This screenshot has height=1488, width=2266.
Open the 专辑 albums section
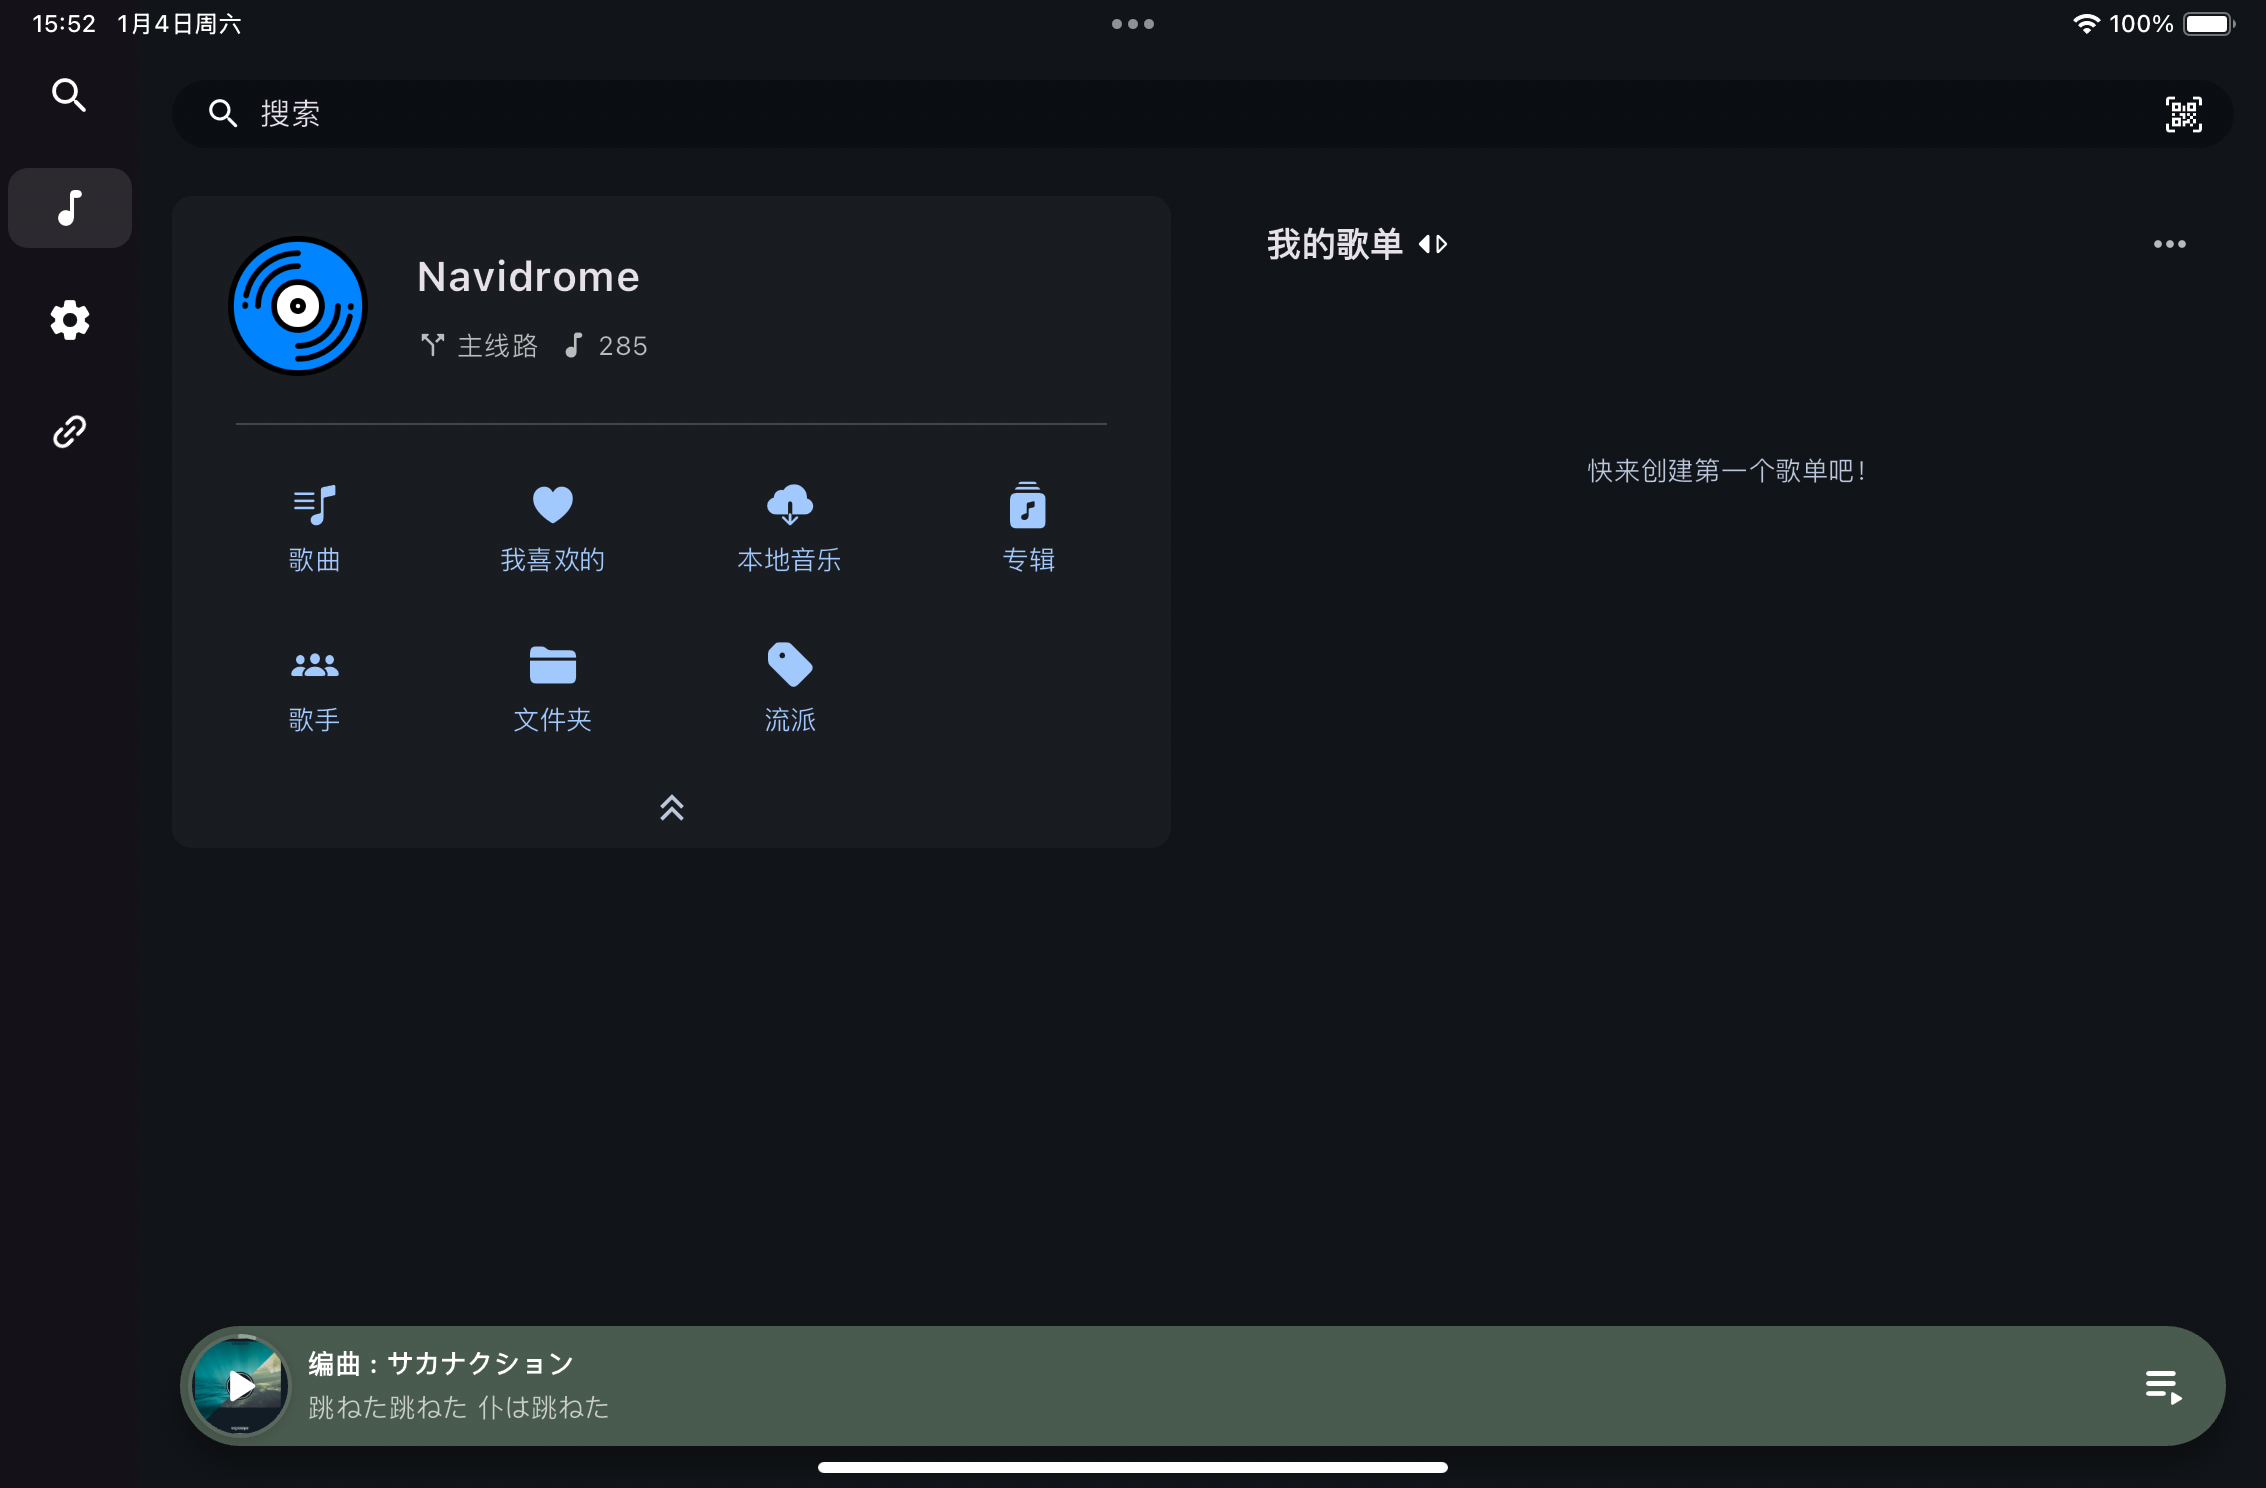[1028, 527]
